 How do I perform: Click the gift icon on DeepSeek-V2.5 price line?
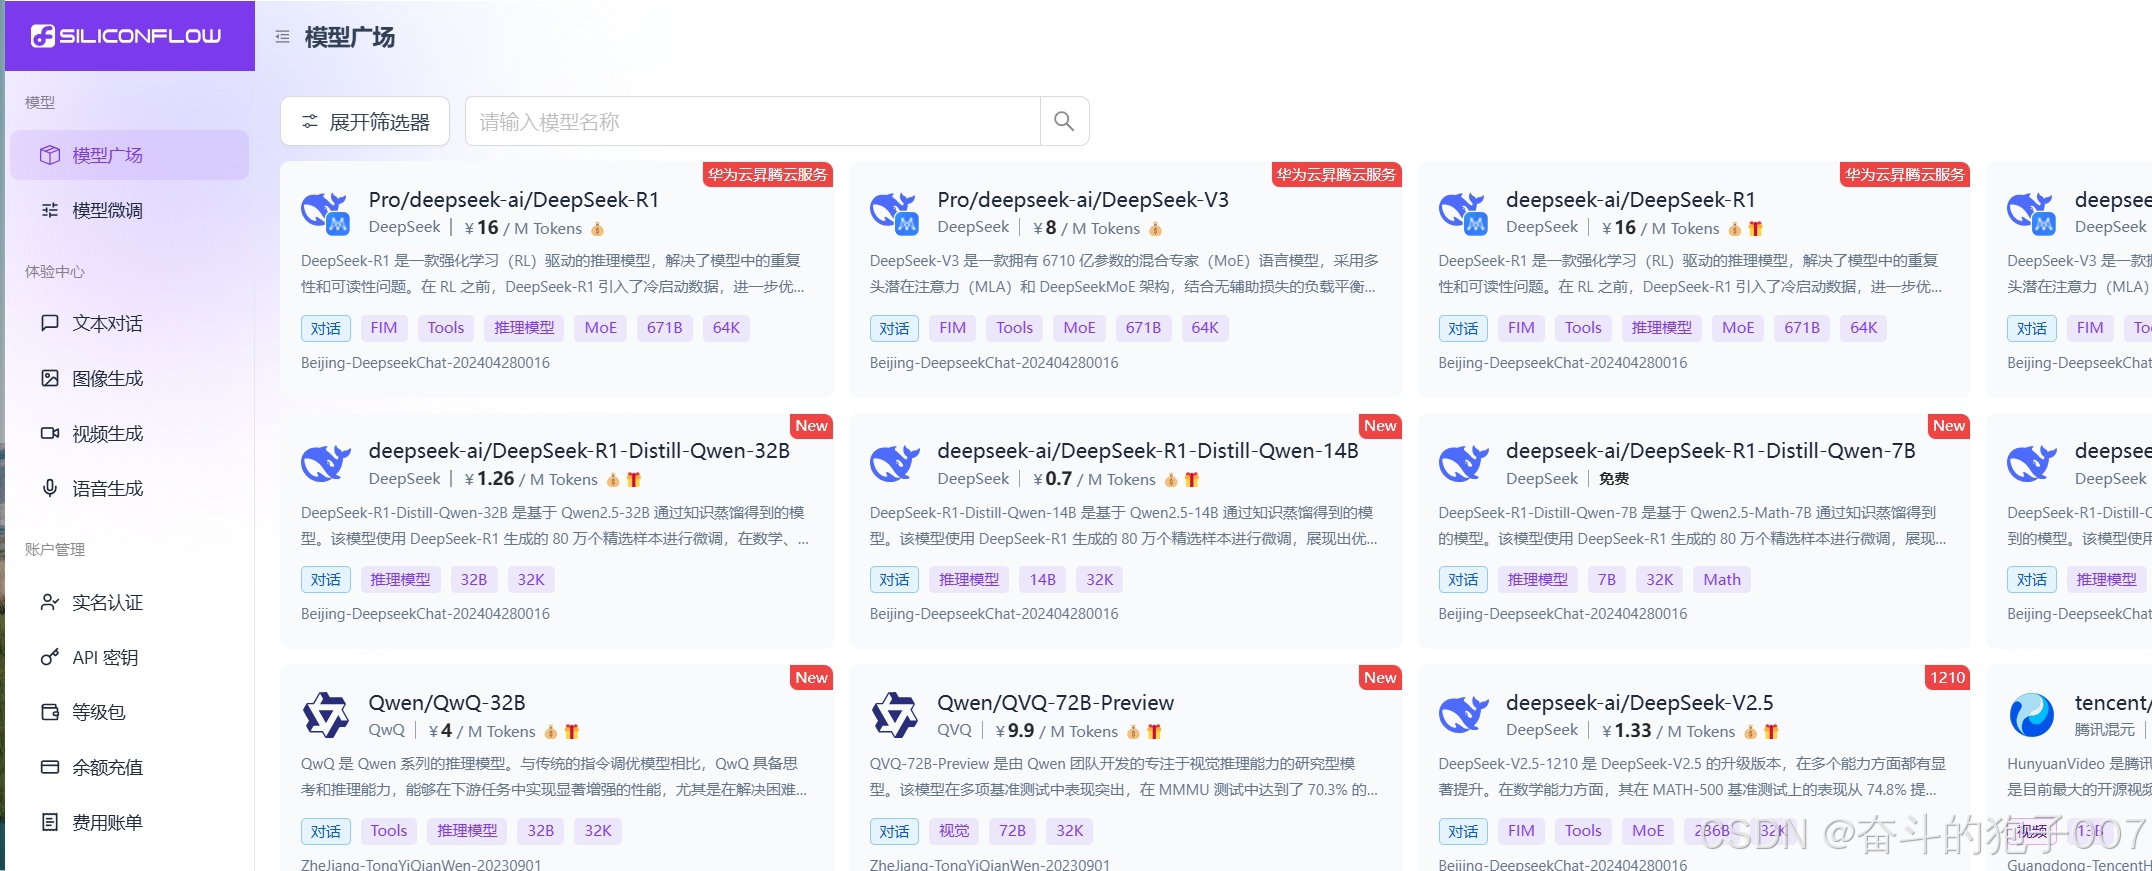coord(1771,732)
